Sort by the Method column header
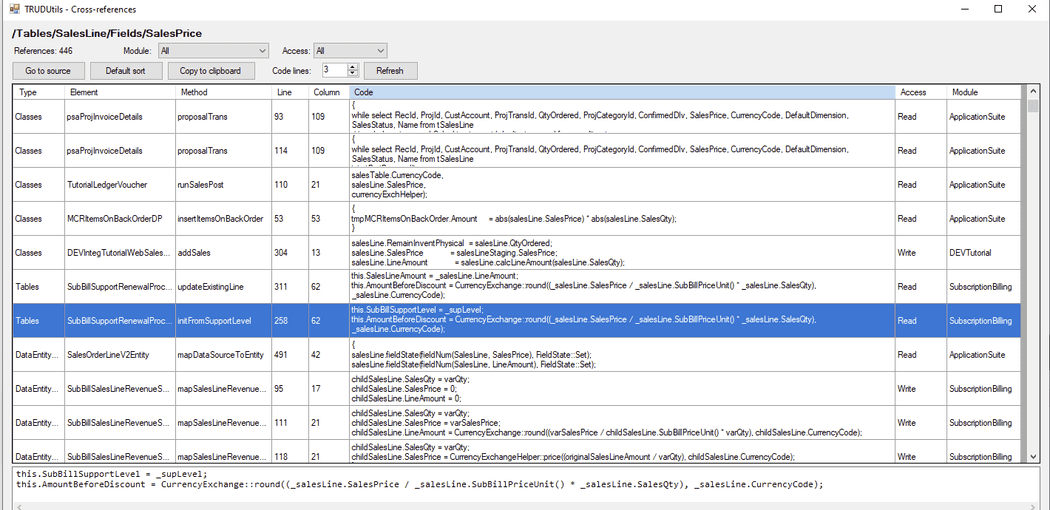 point(223,92)
